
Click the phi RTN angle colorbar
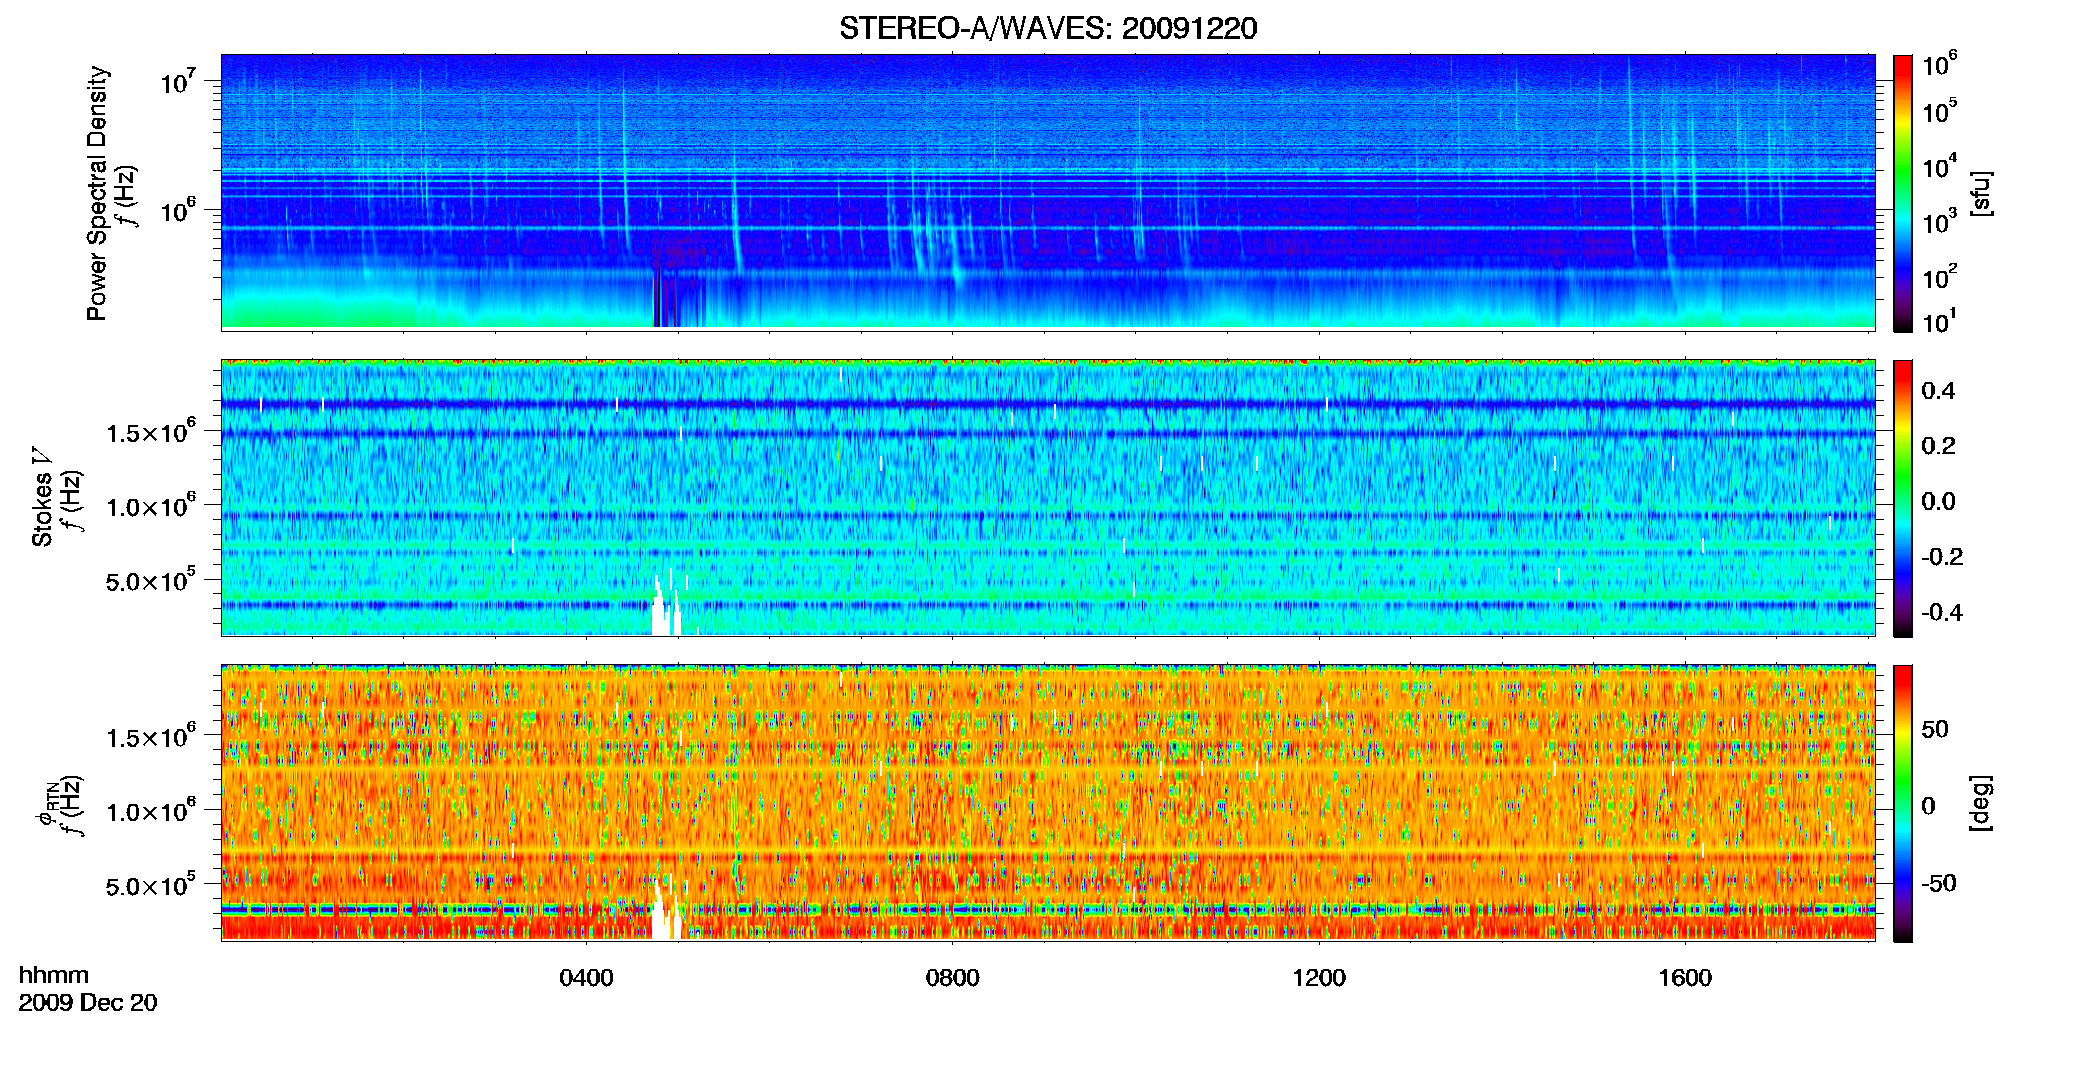1903,803
